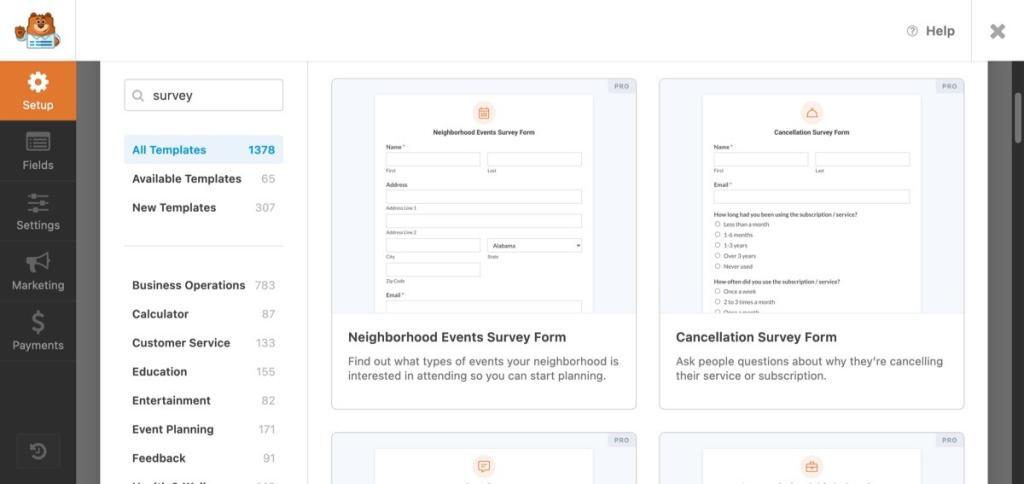Click the WPForms bear mascot logo

point(37,31)
